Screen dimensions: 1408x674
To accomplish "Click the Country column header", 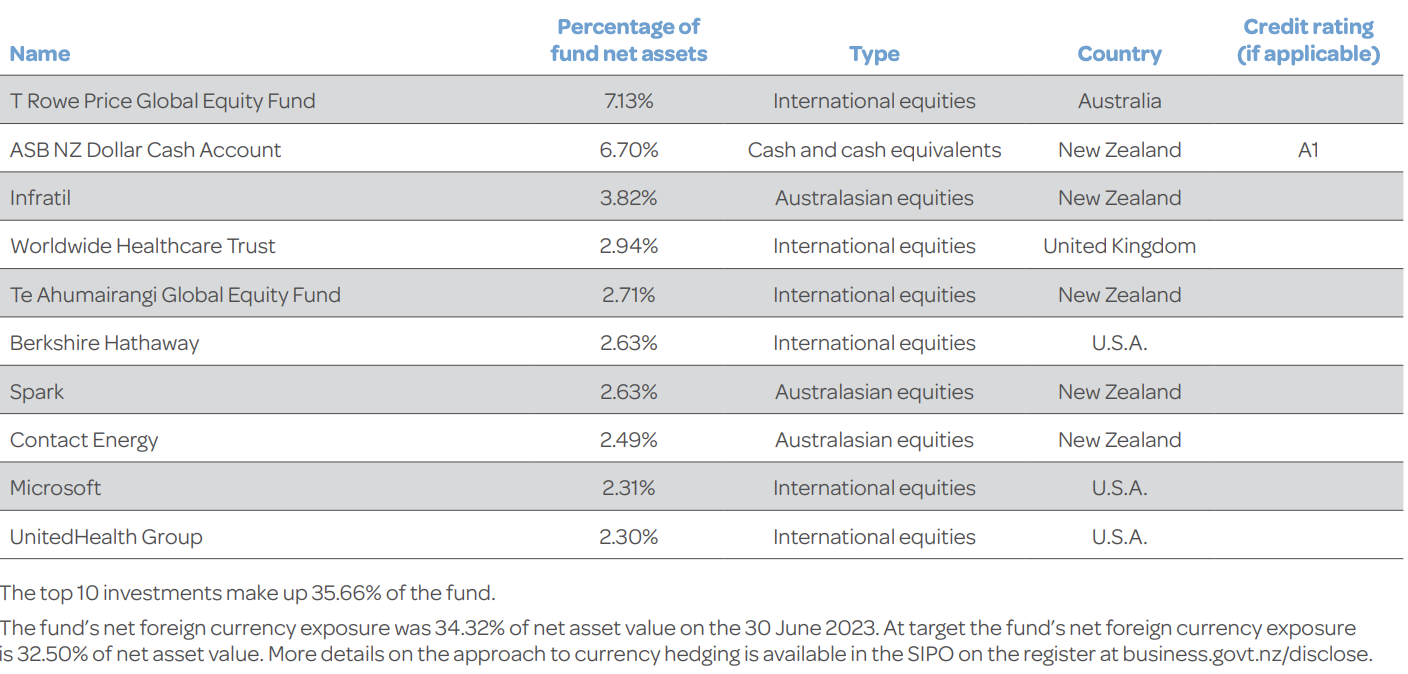I will (x=1119, y=54).
